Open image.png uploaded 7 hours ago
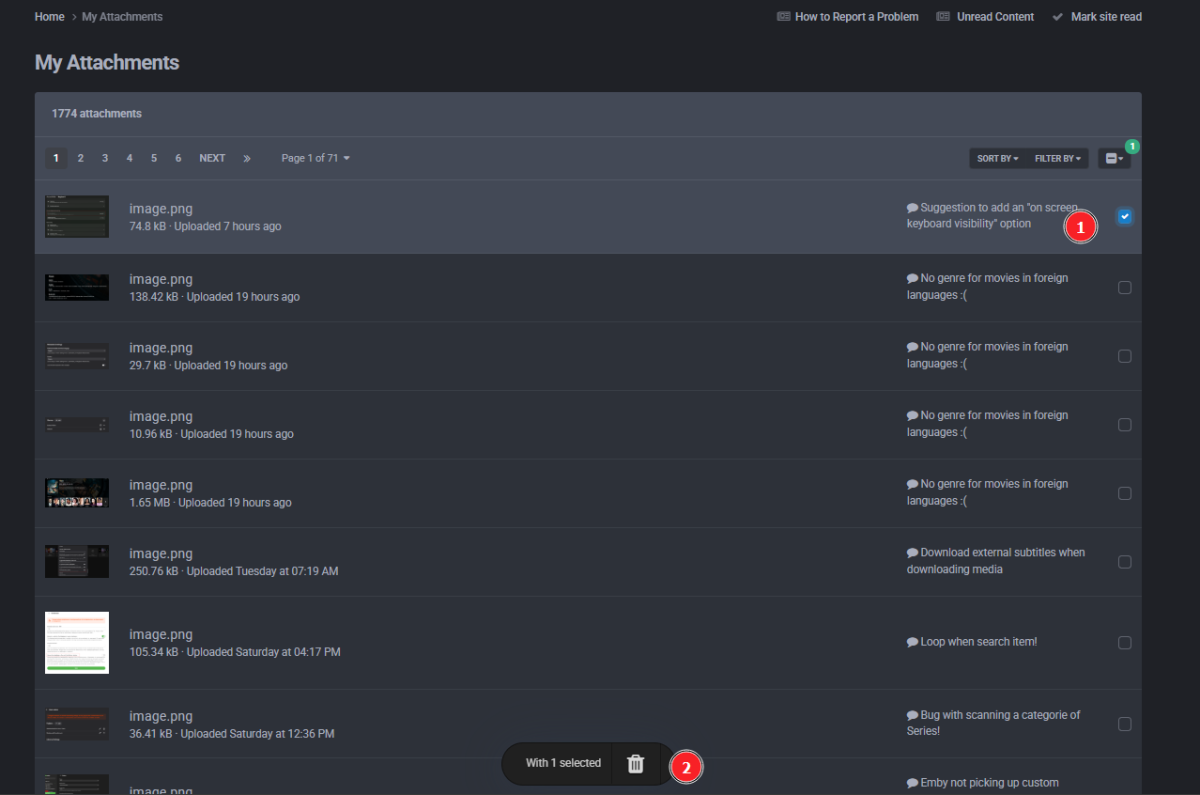The image size is (1200, 795). pos(160,209)
